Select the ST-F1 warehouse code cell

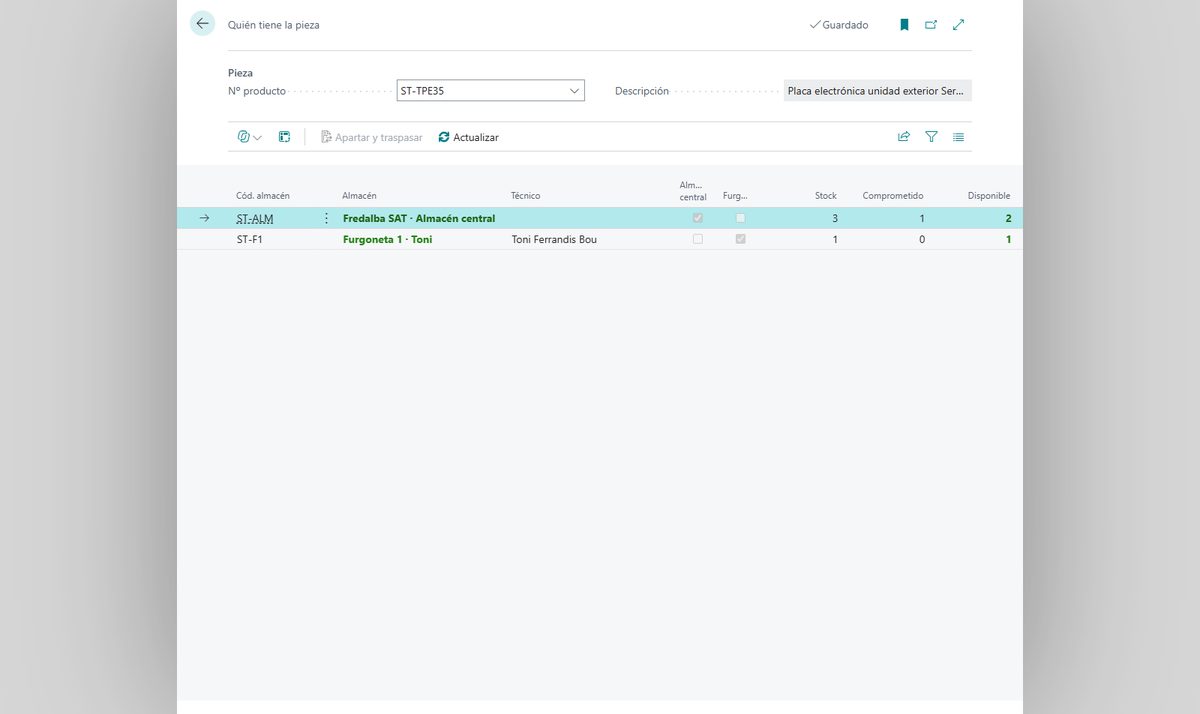tap(250, 240)
